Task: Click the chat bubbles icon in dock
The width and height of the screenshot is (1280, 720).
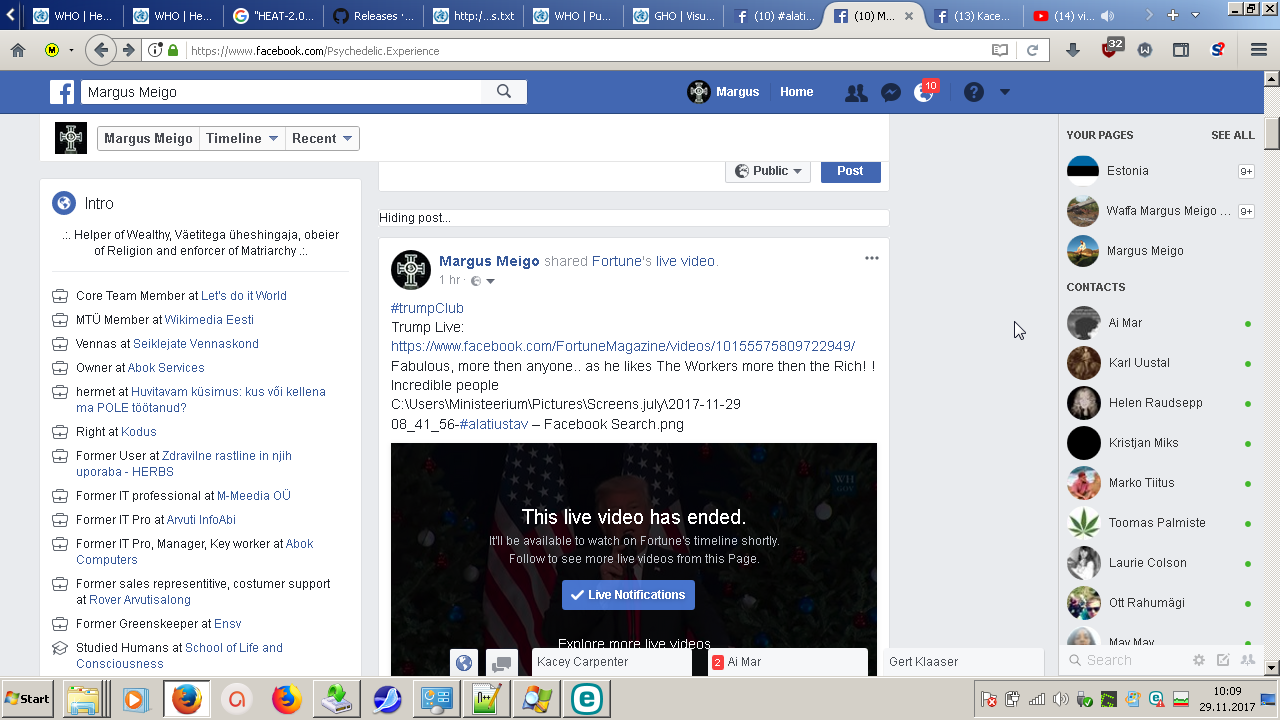Action: click(502, 662)
